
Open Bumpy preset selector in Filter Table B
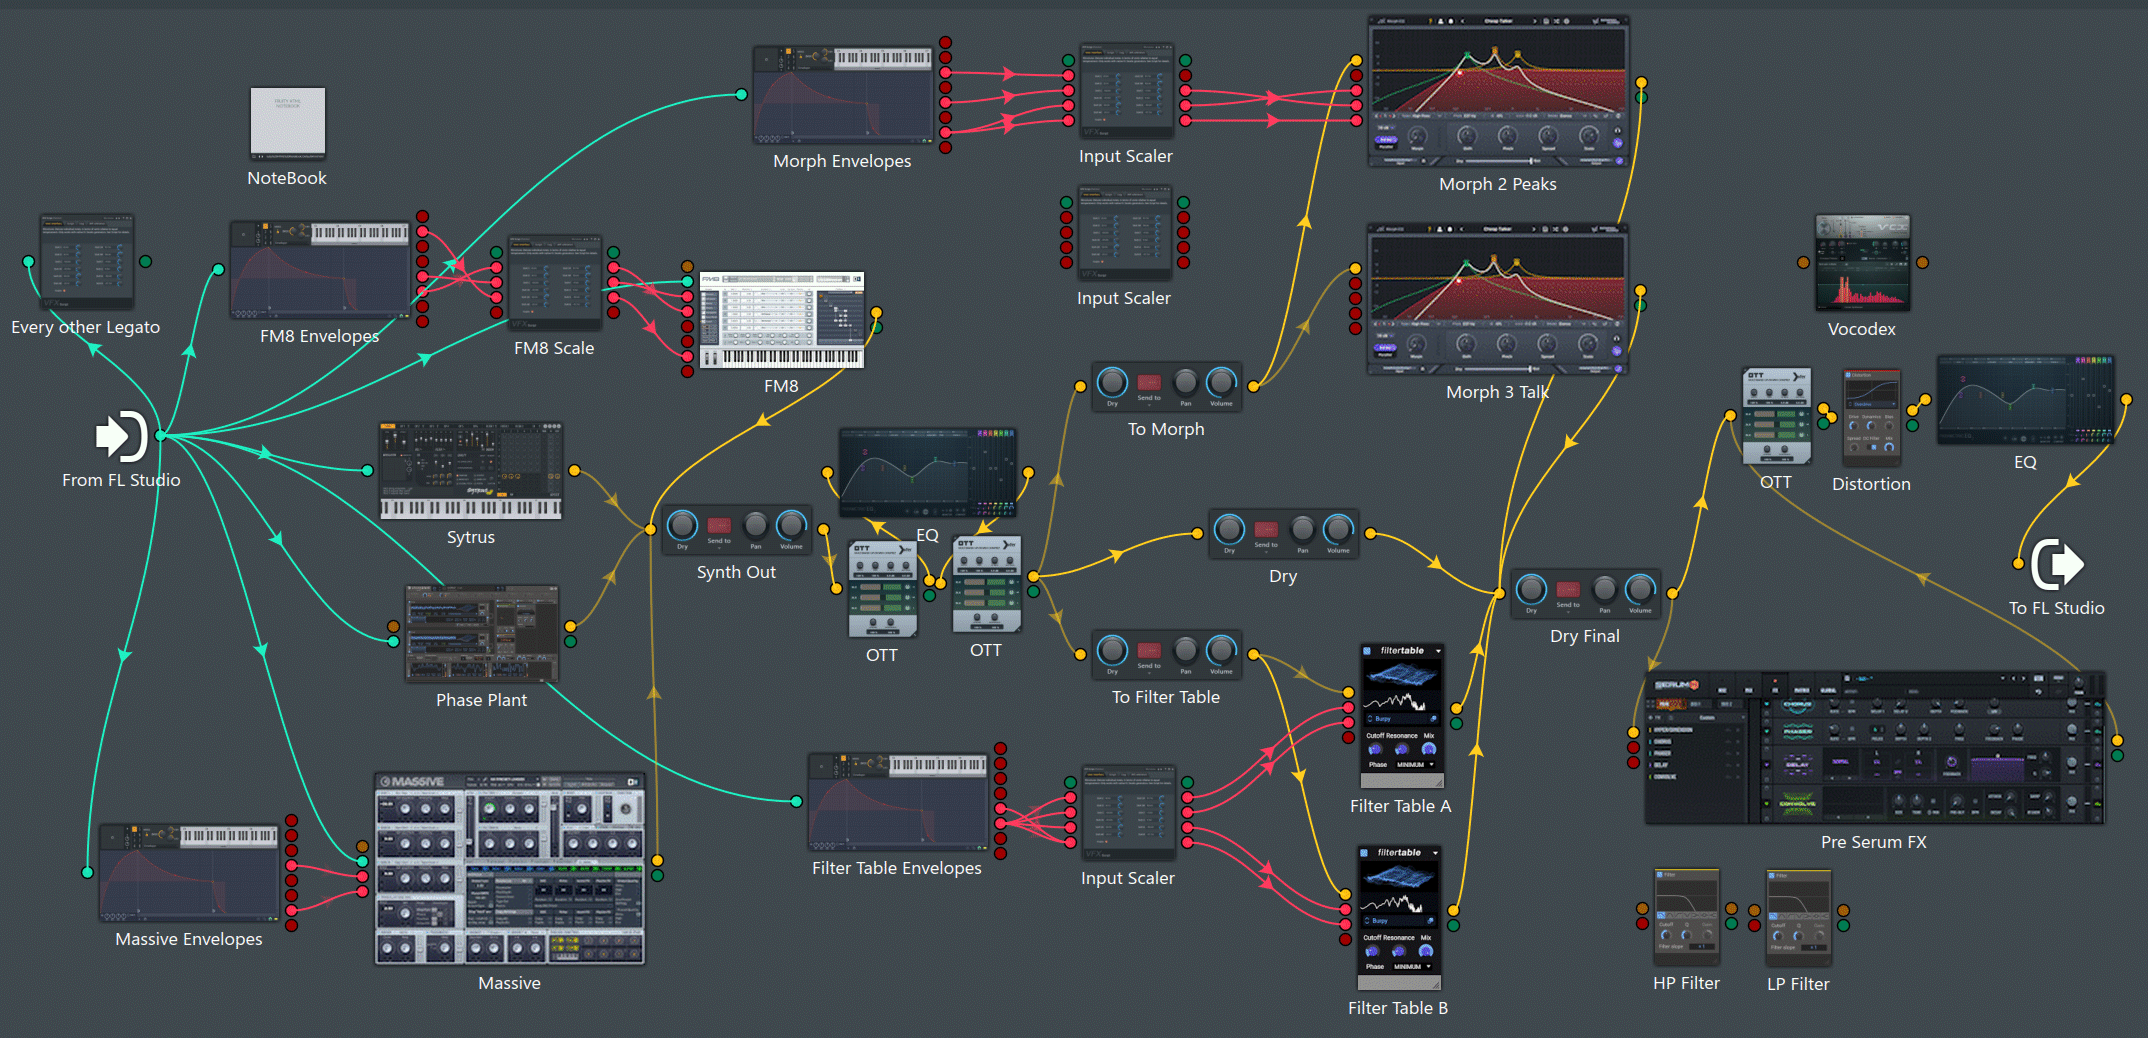coord(1398,921)
